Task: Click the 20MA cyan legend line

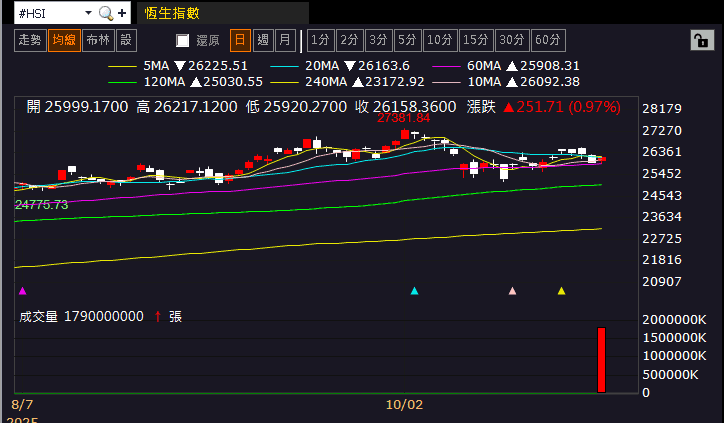Action: (x=284, y=66)
